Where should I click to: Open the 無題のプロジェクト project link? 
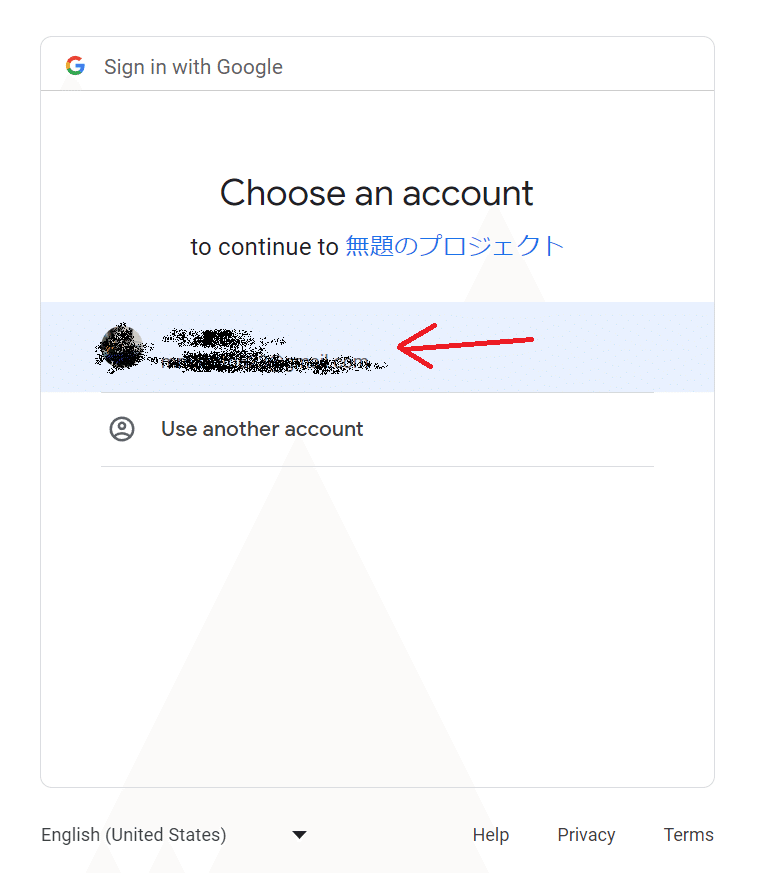click(x=454, y=246)
